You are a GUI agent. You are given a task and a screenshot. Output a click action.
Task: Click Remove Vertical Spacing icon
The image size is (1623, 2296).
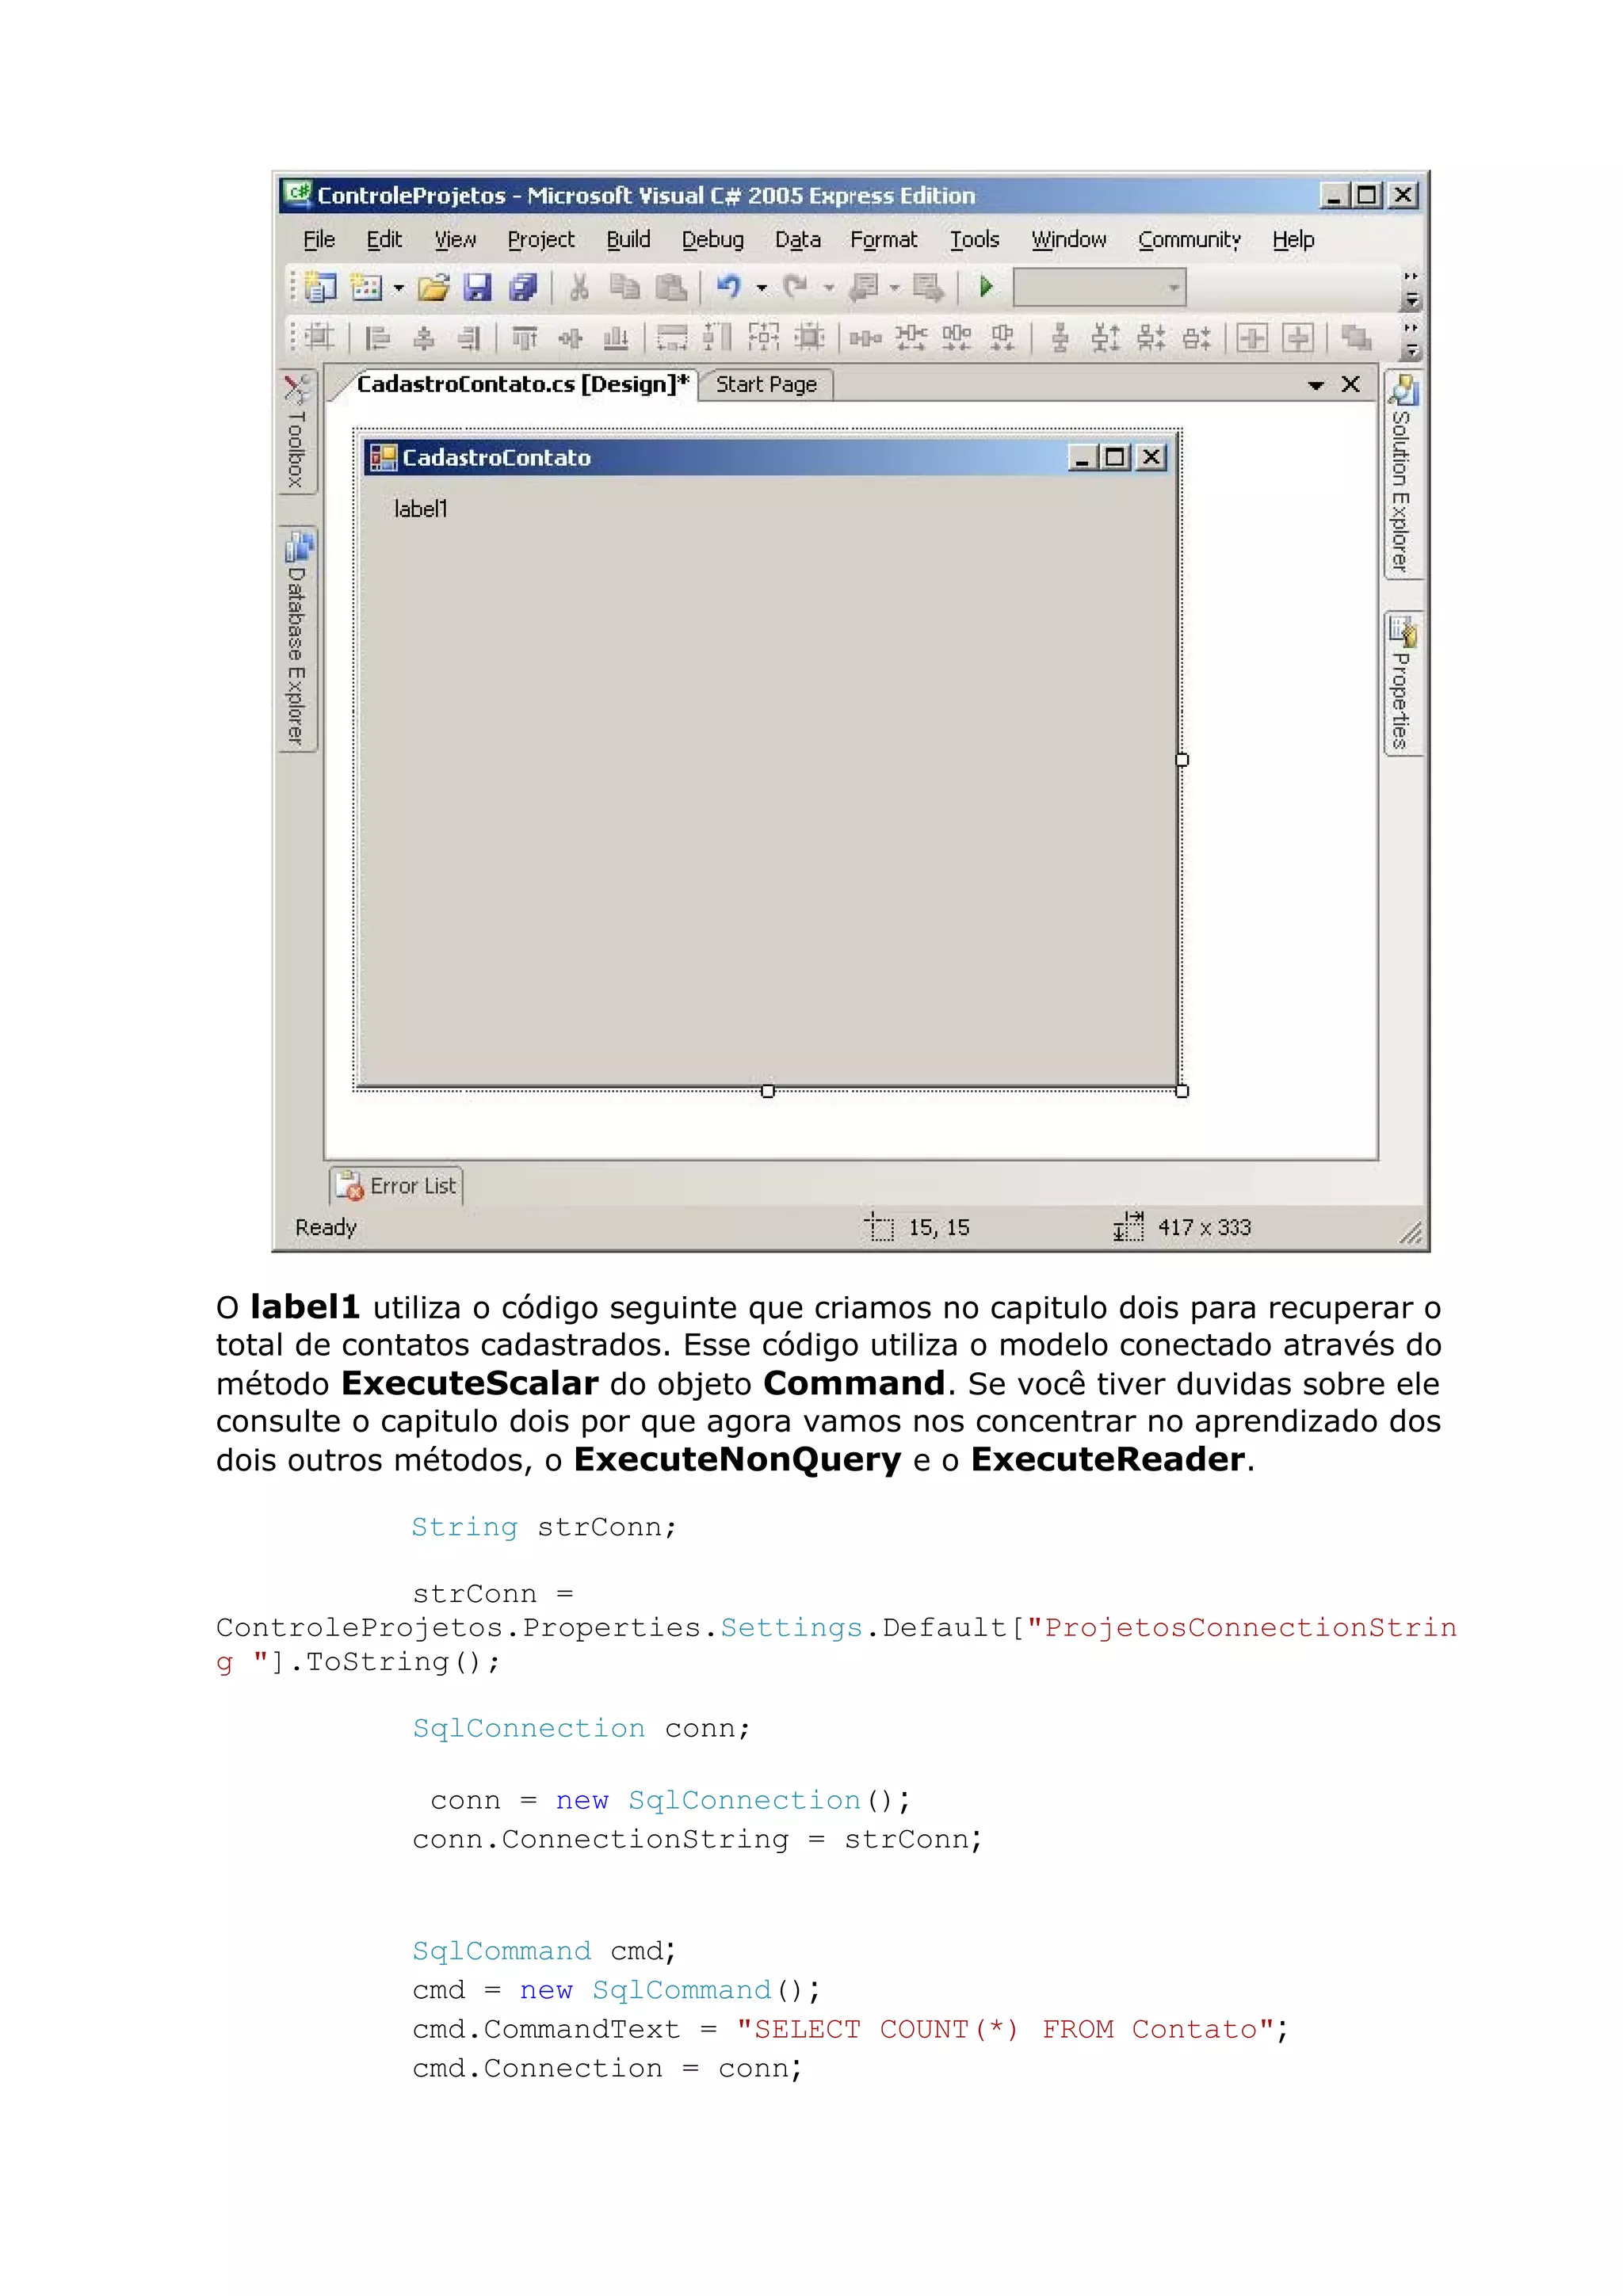1196,338
